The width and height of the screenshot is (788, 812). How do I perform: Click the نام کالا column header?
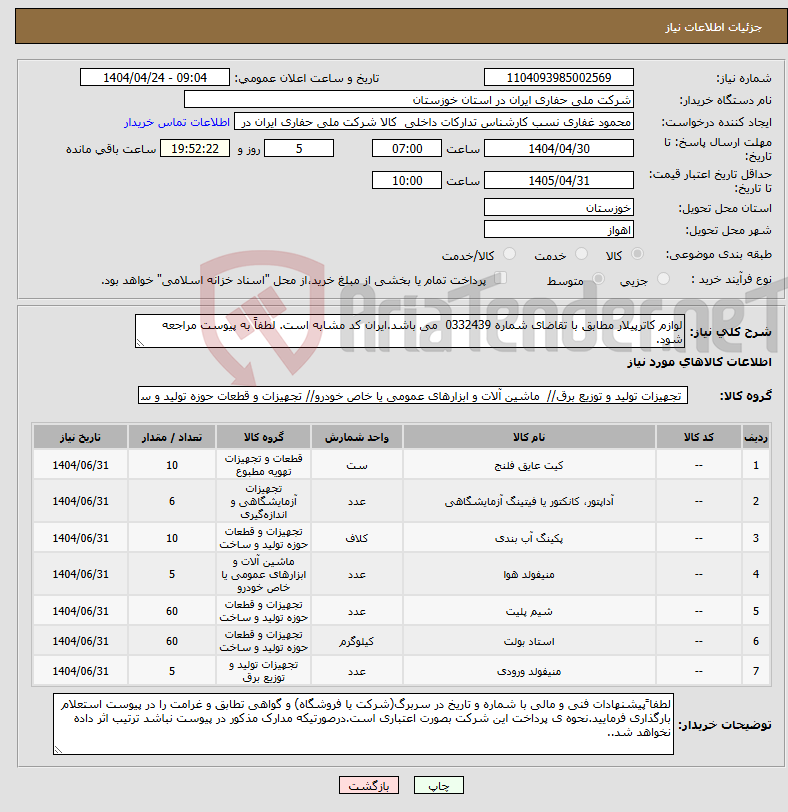(x=529, y=437)
